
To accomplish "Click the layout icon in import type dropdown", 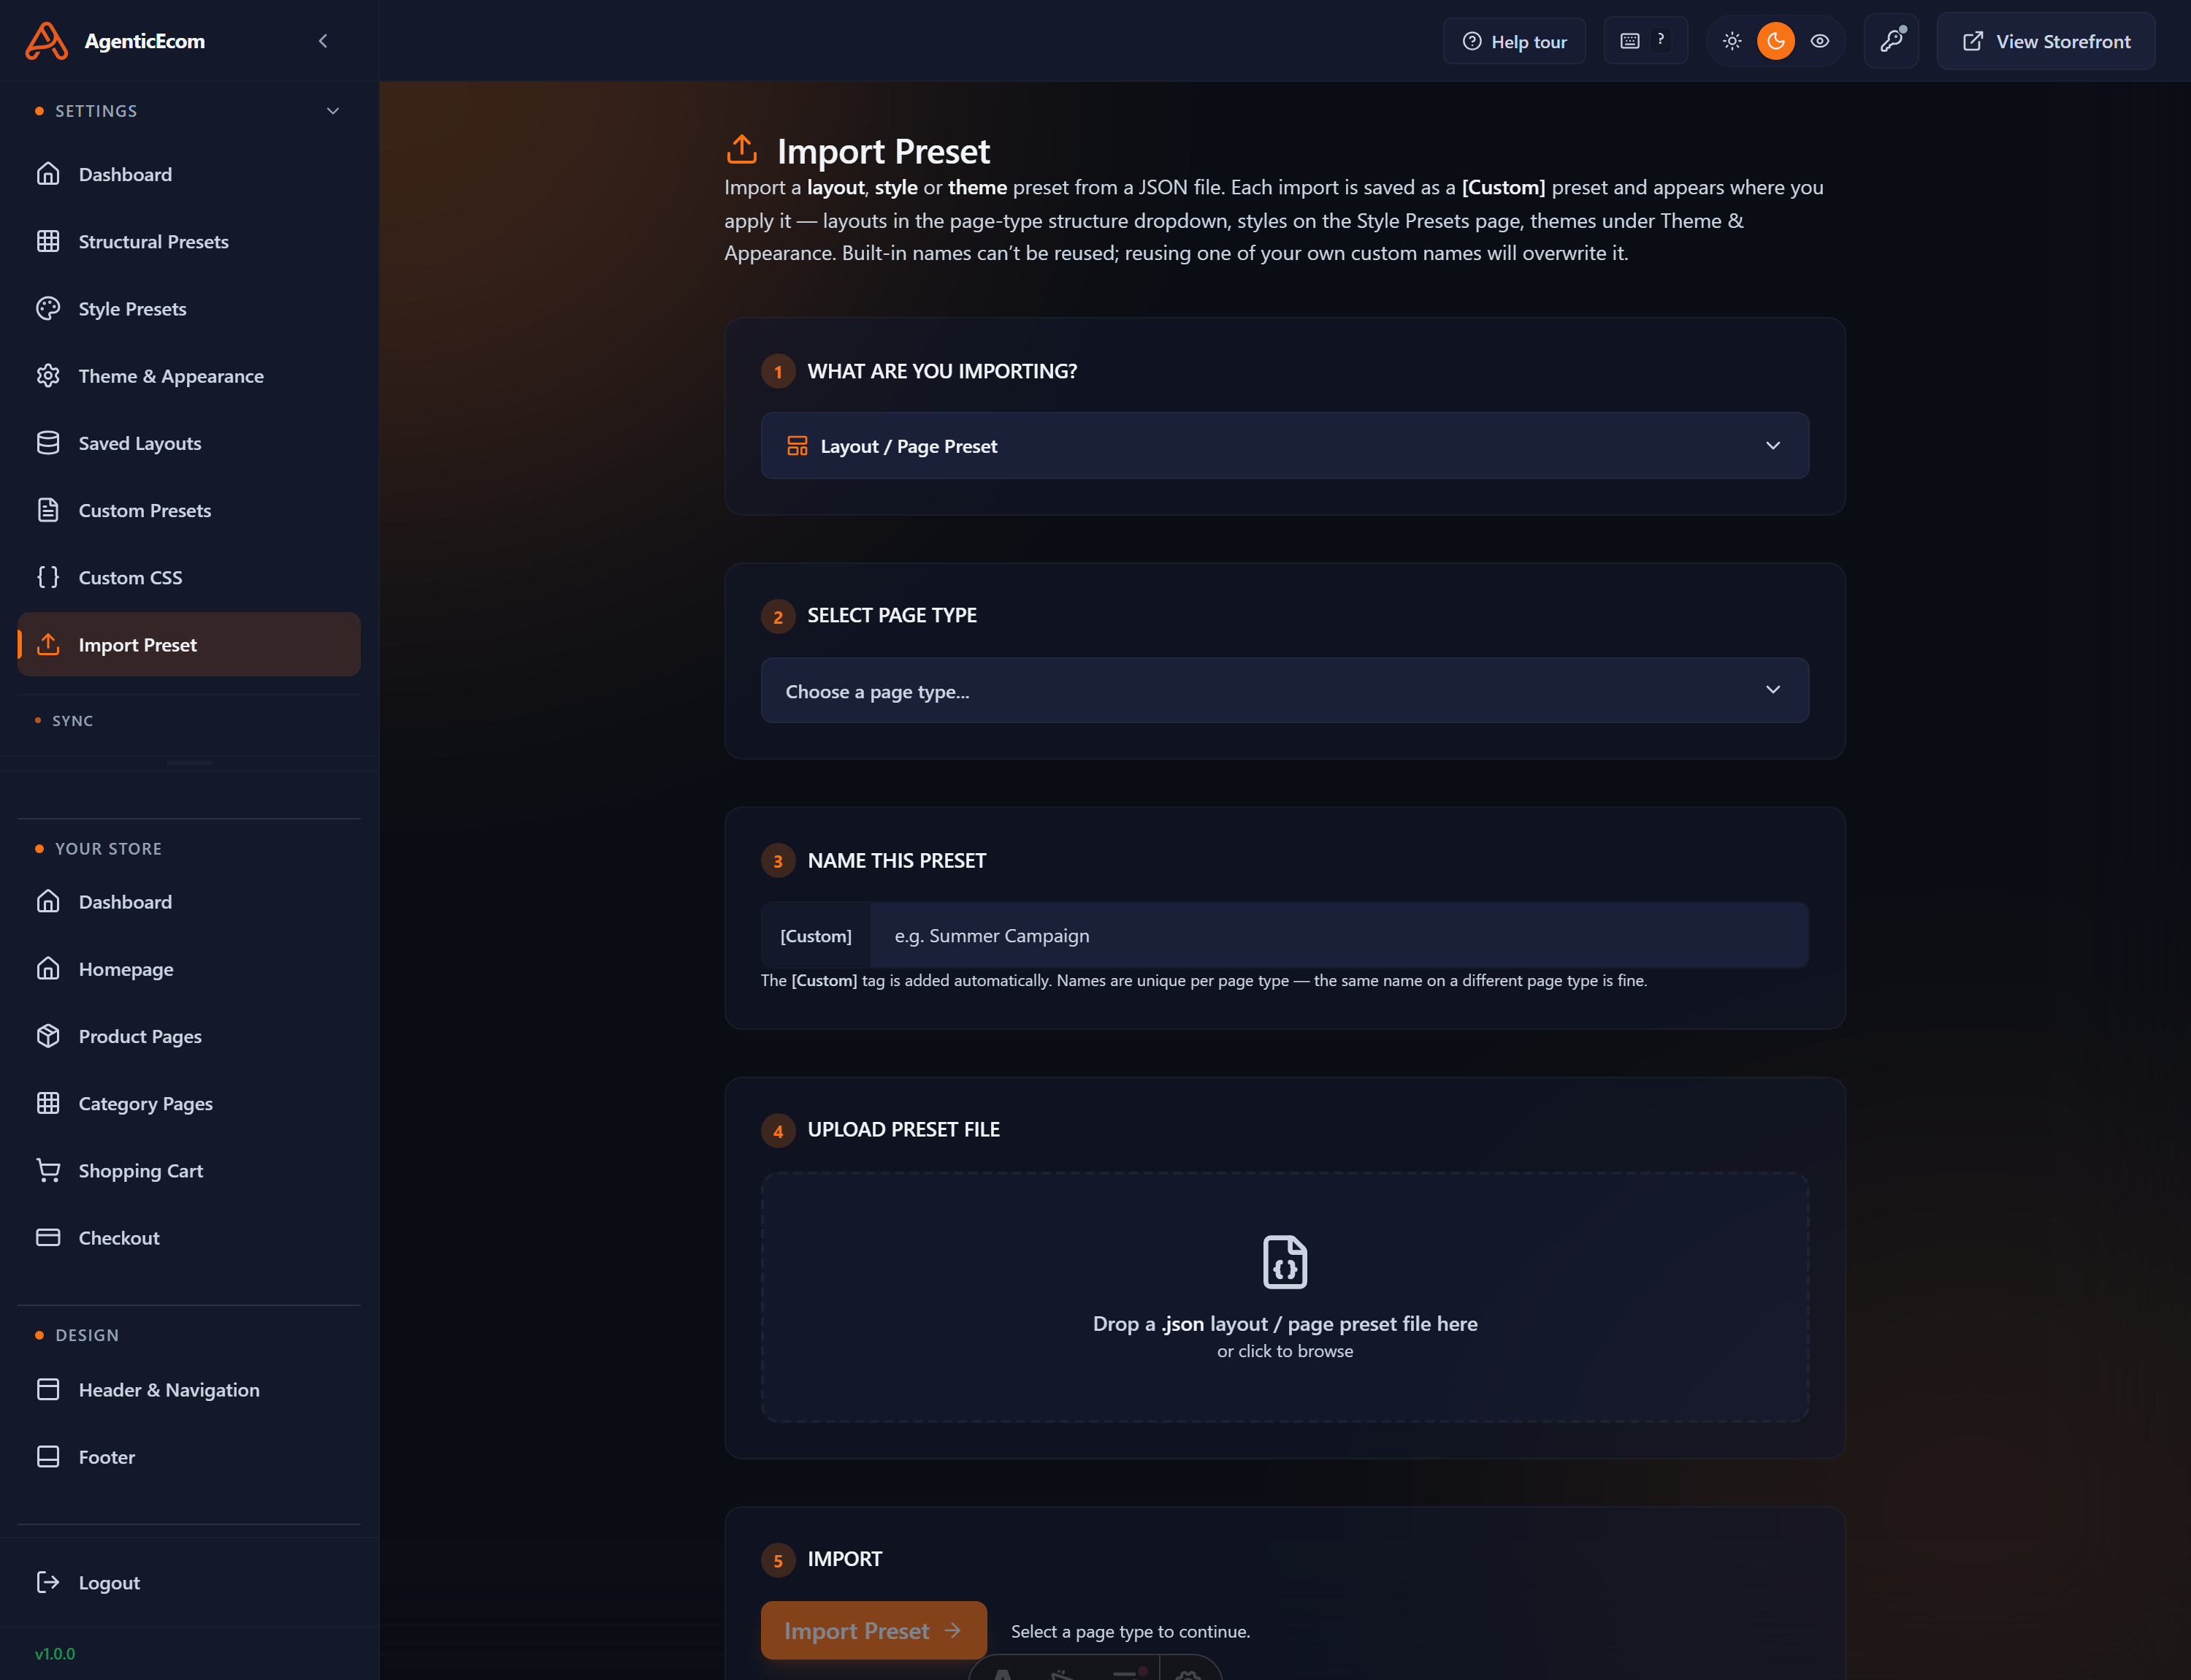I will (797, 446).
